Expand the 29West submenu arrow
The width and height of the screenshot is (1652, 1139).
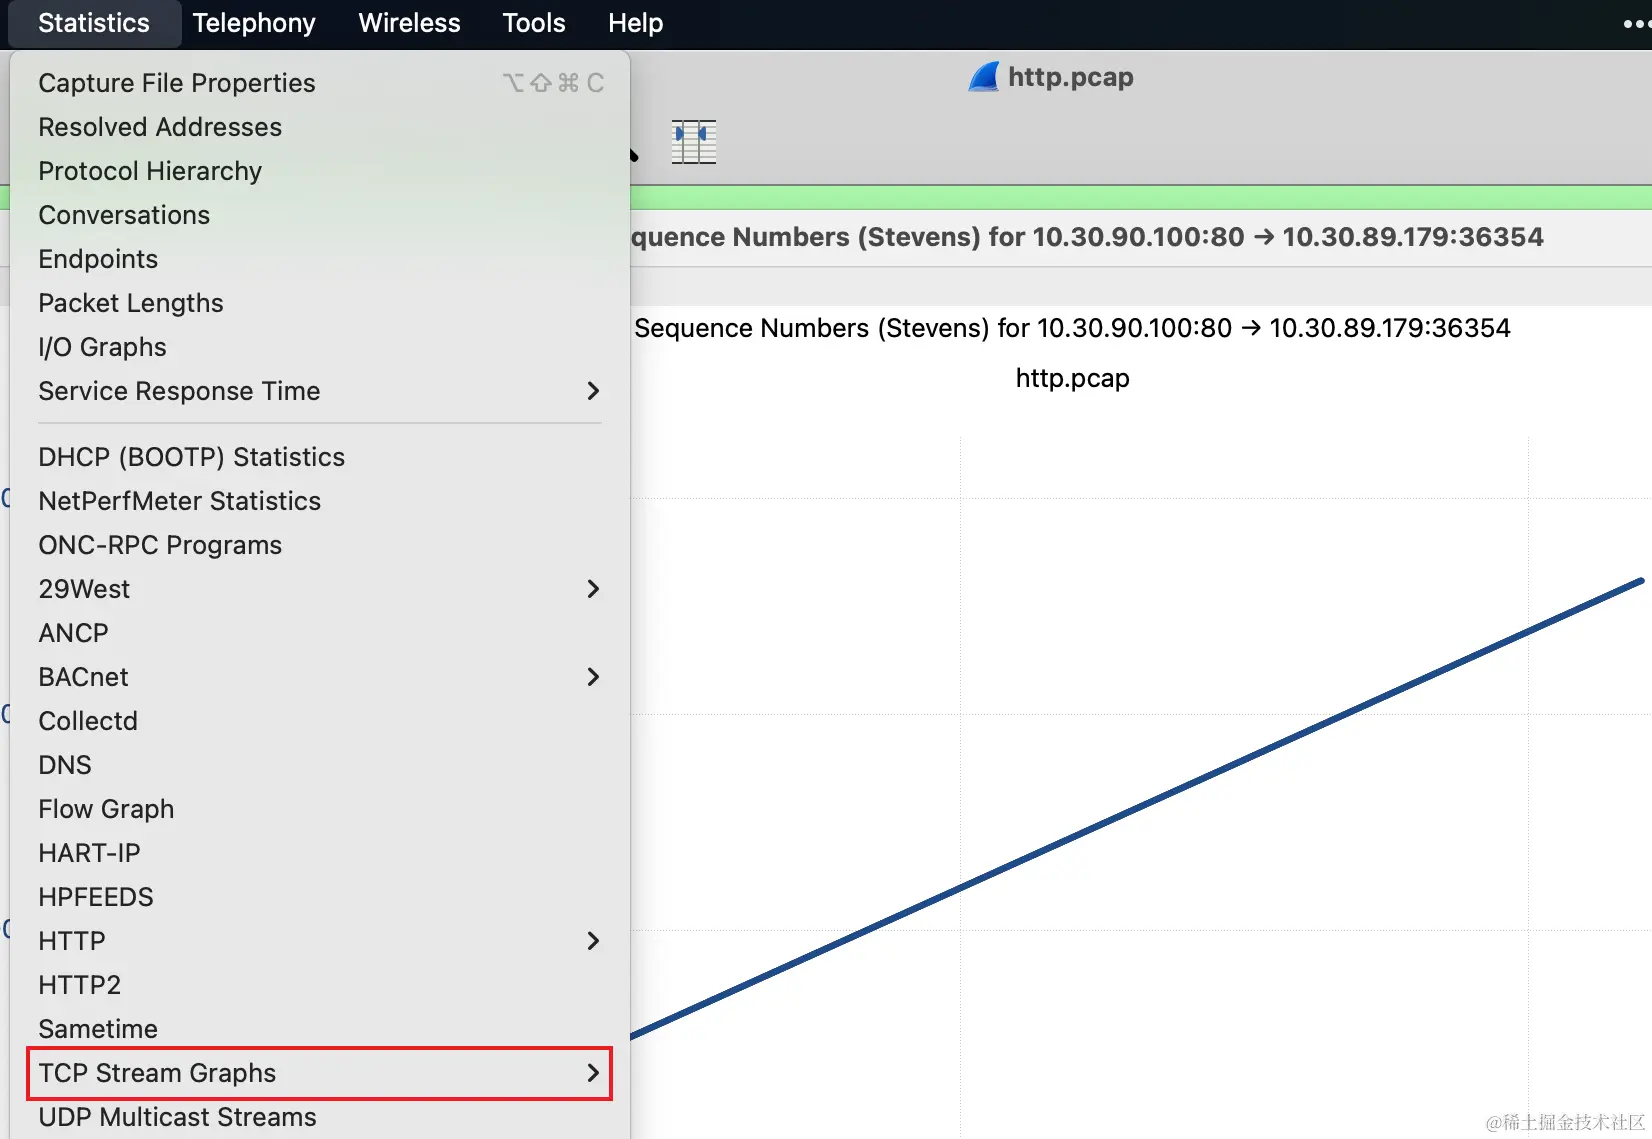point(593,589)
